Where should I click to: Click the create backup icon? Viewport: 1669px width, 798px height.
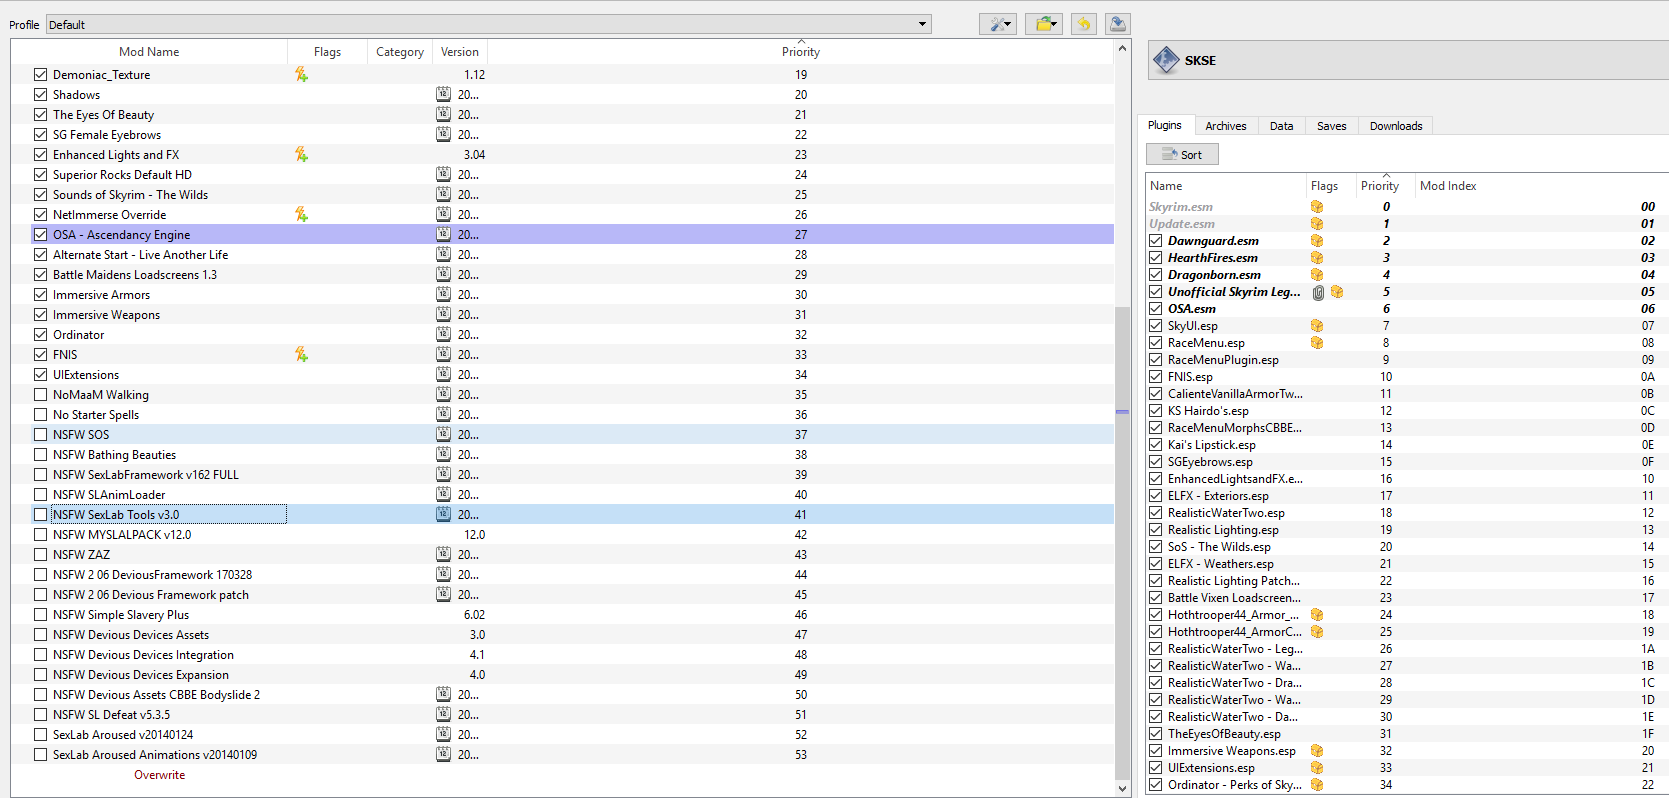click(x=1118, y=24)
